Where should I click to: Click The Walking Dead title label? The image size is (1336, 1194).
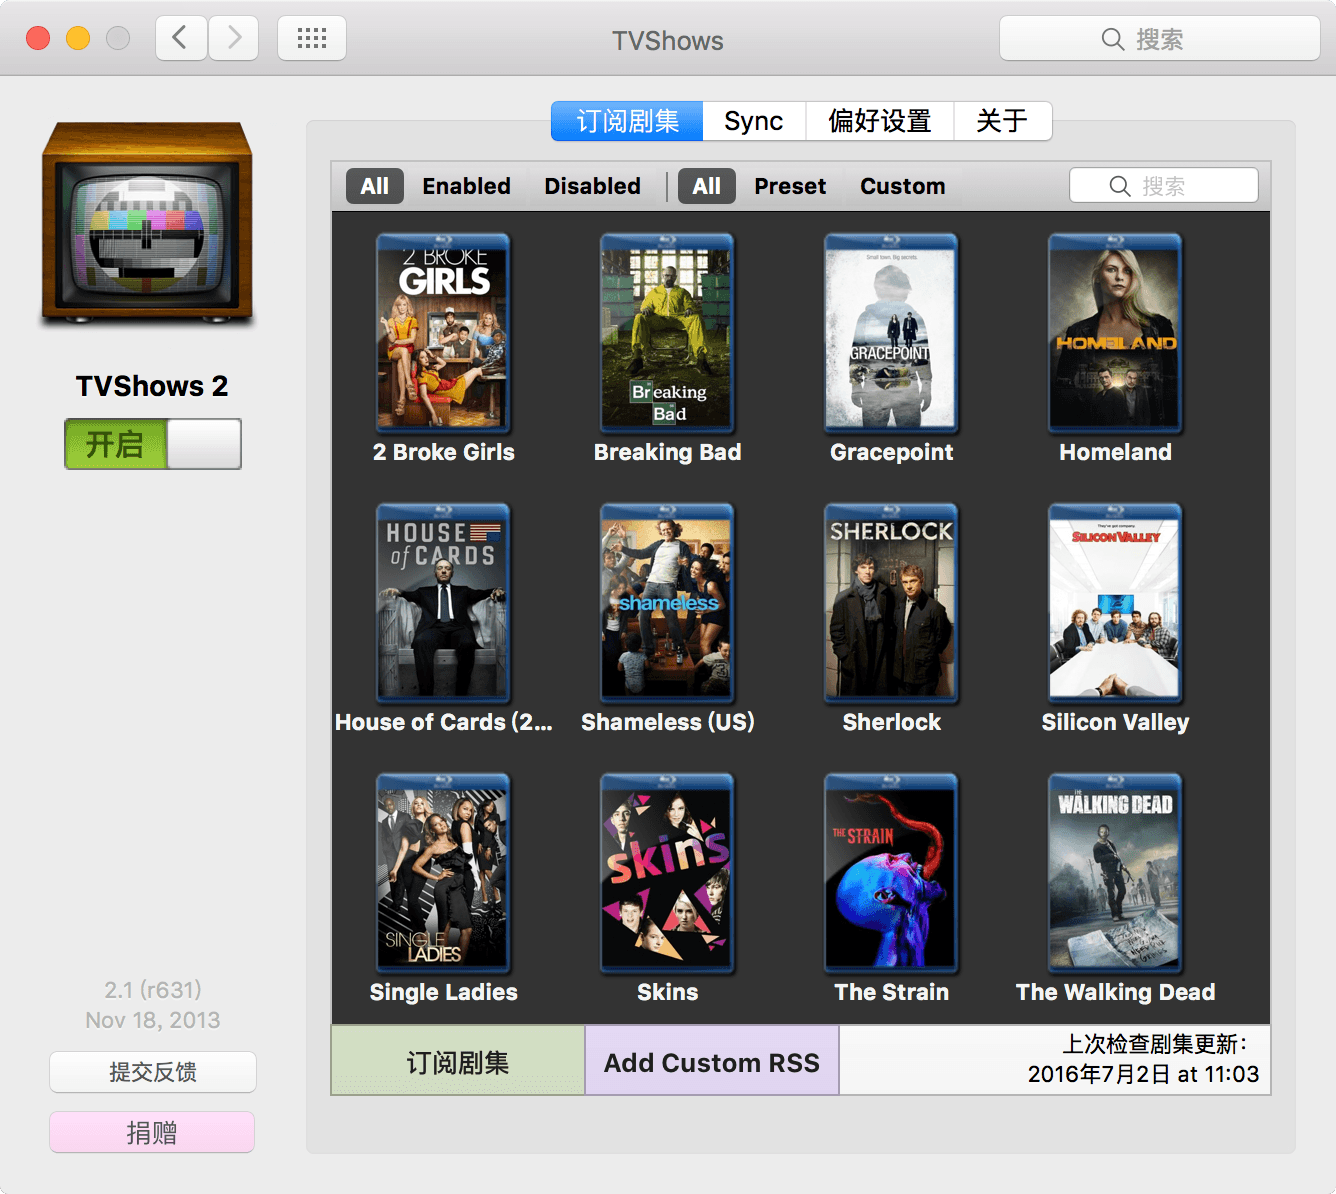coord(1115,992)
